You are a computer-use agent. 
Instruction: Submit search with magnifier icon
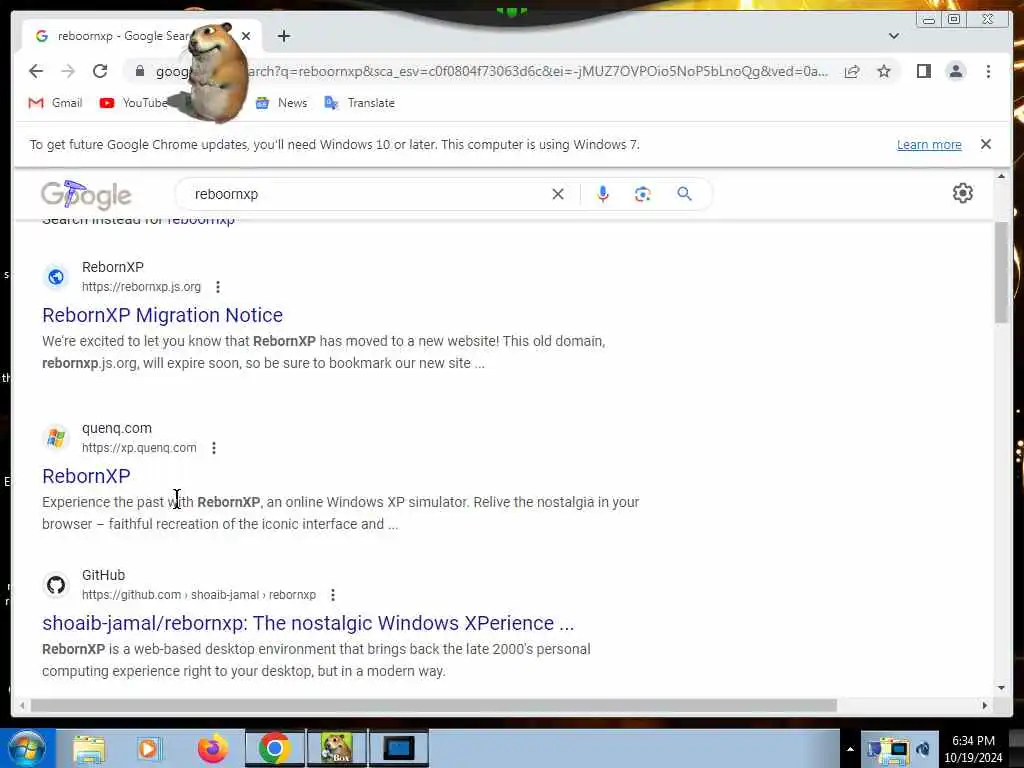(684, 194)
